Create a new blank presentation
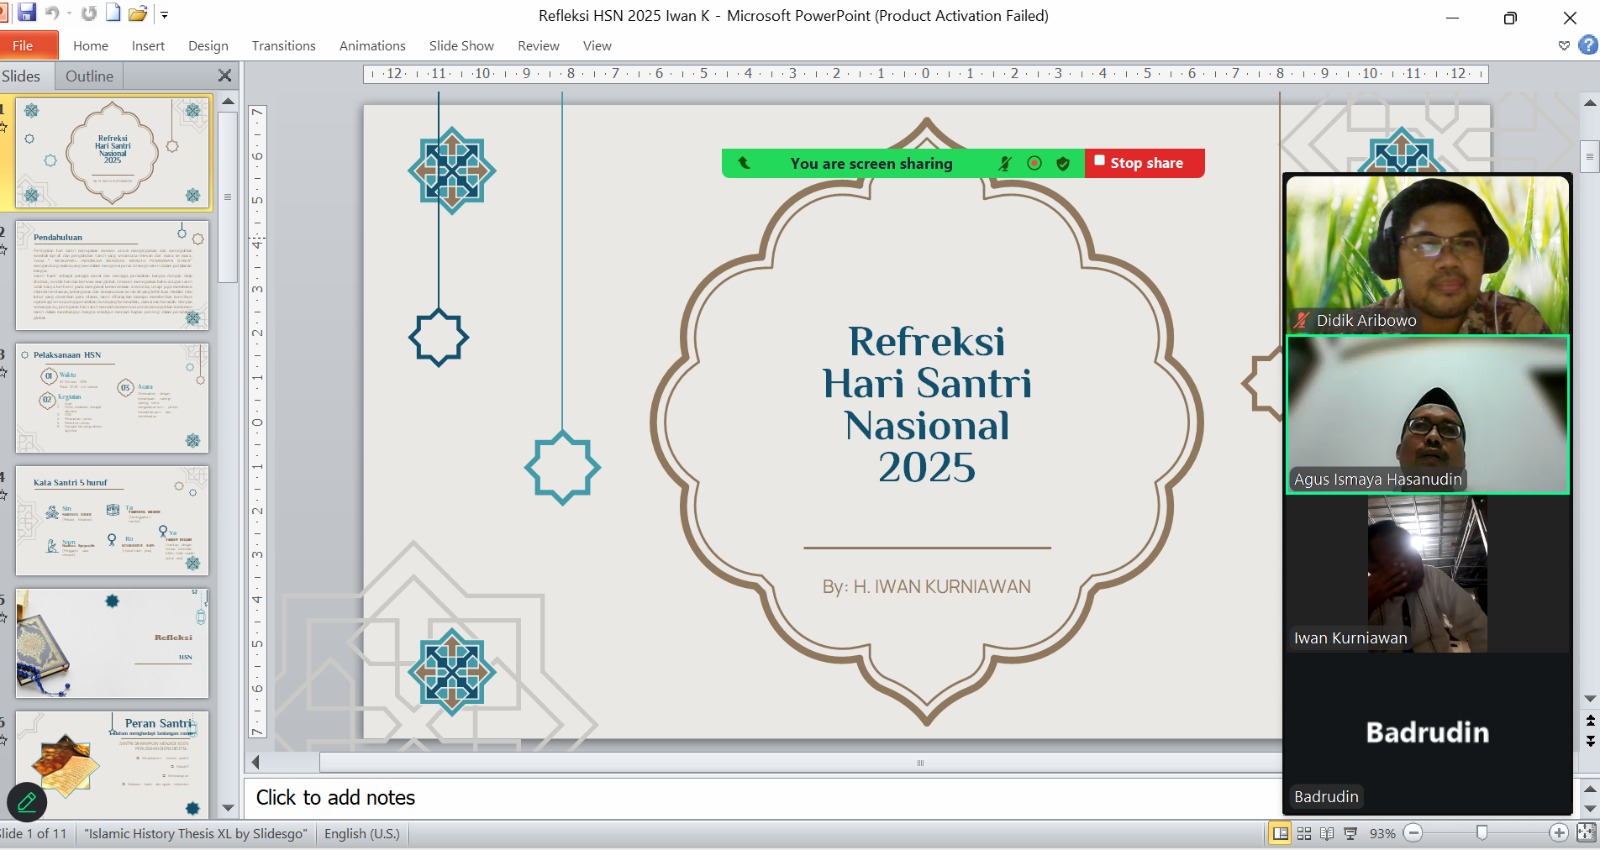 (113, 14)
